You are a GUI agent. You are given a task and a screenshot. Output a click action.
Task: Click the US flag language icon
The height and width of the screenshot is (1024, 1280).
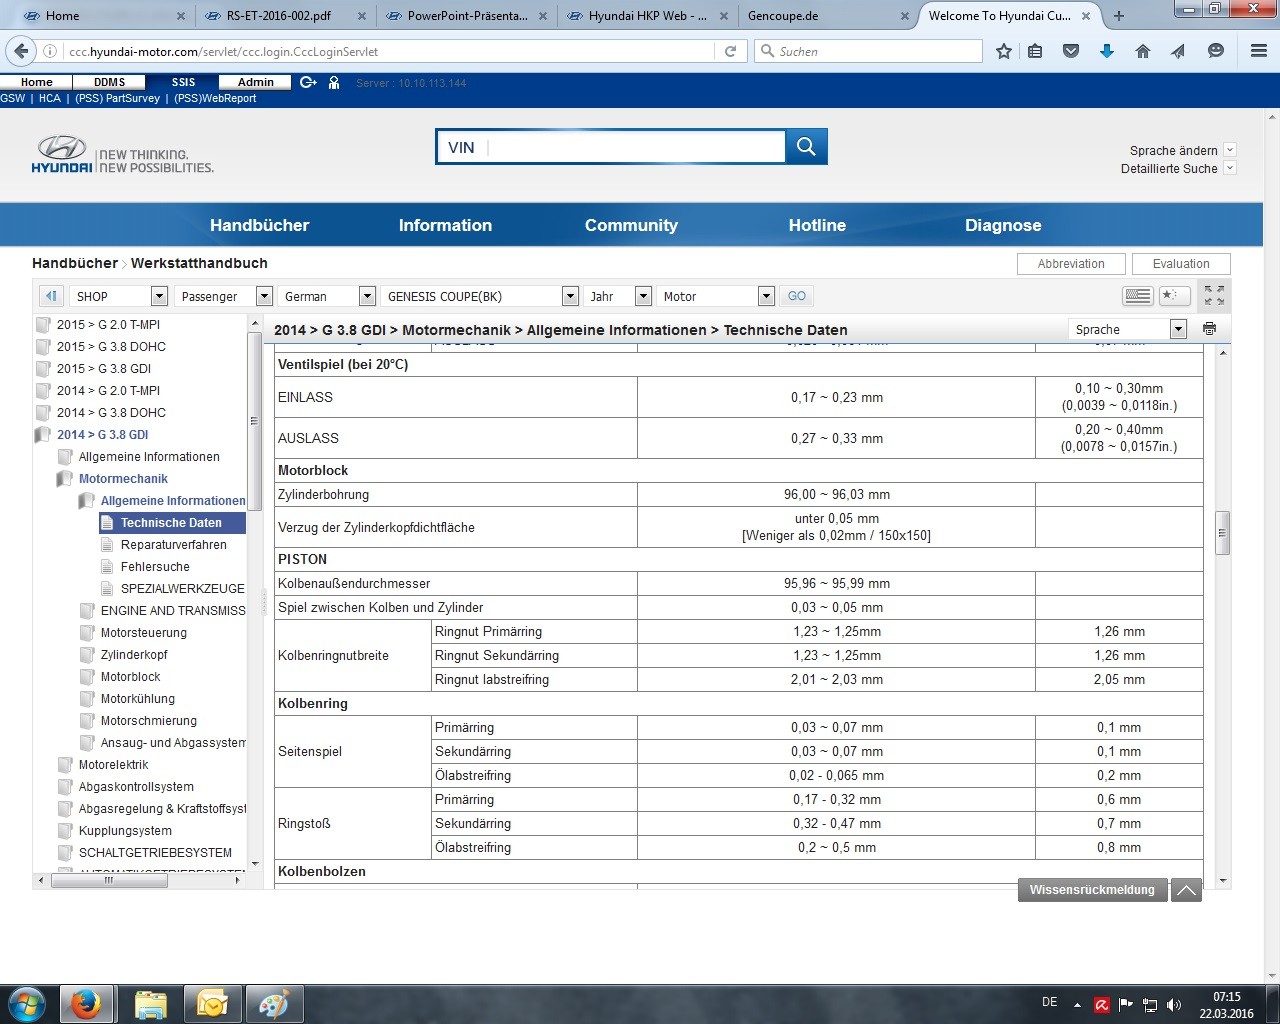[1138, 296]
